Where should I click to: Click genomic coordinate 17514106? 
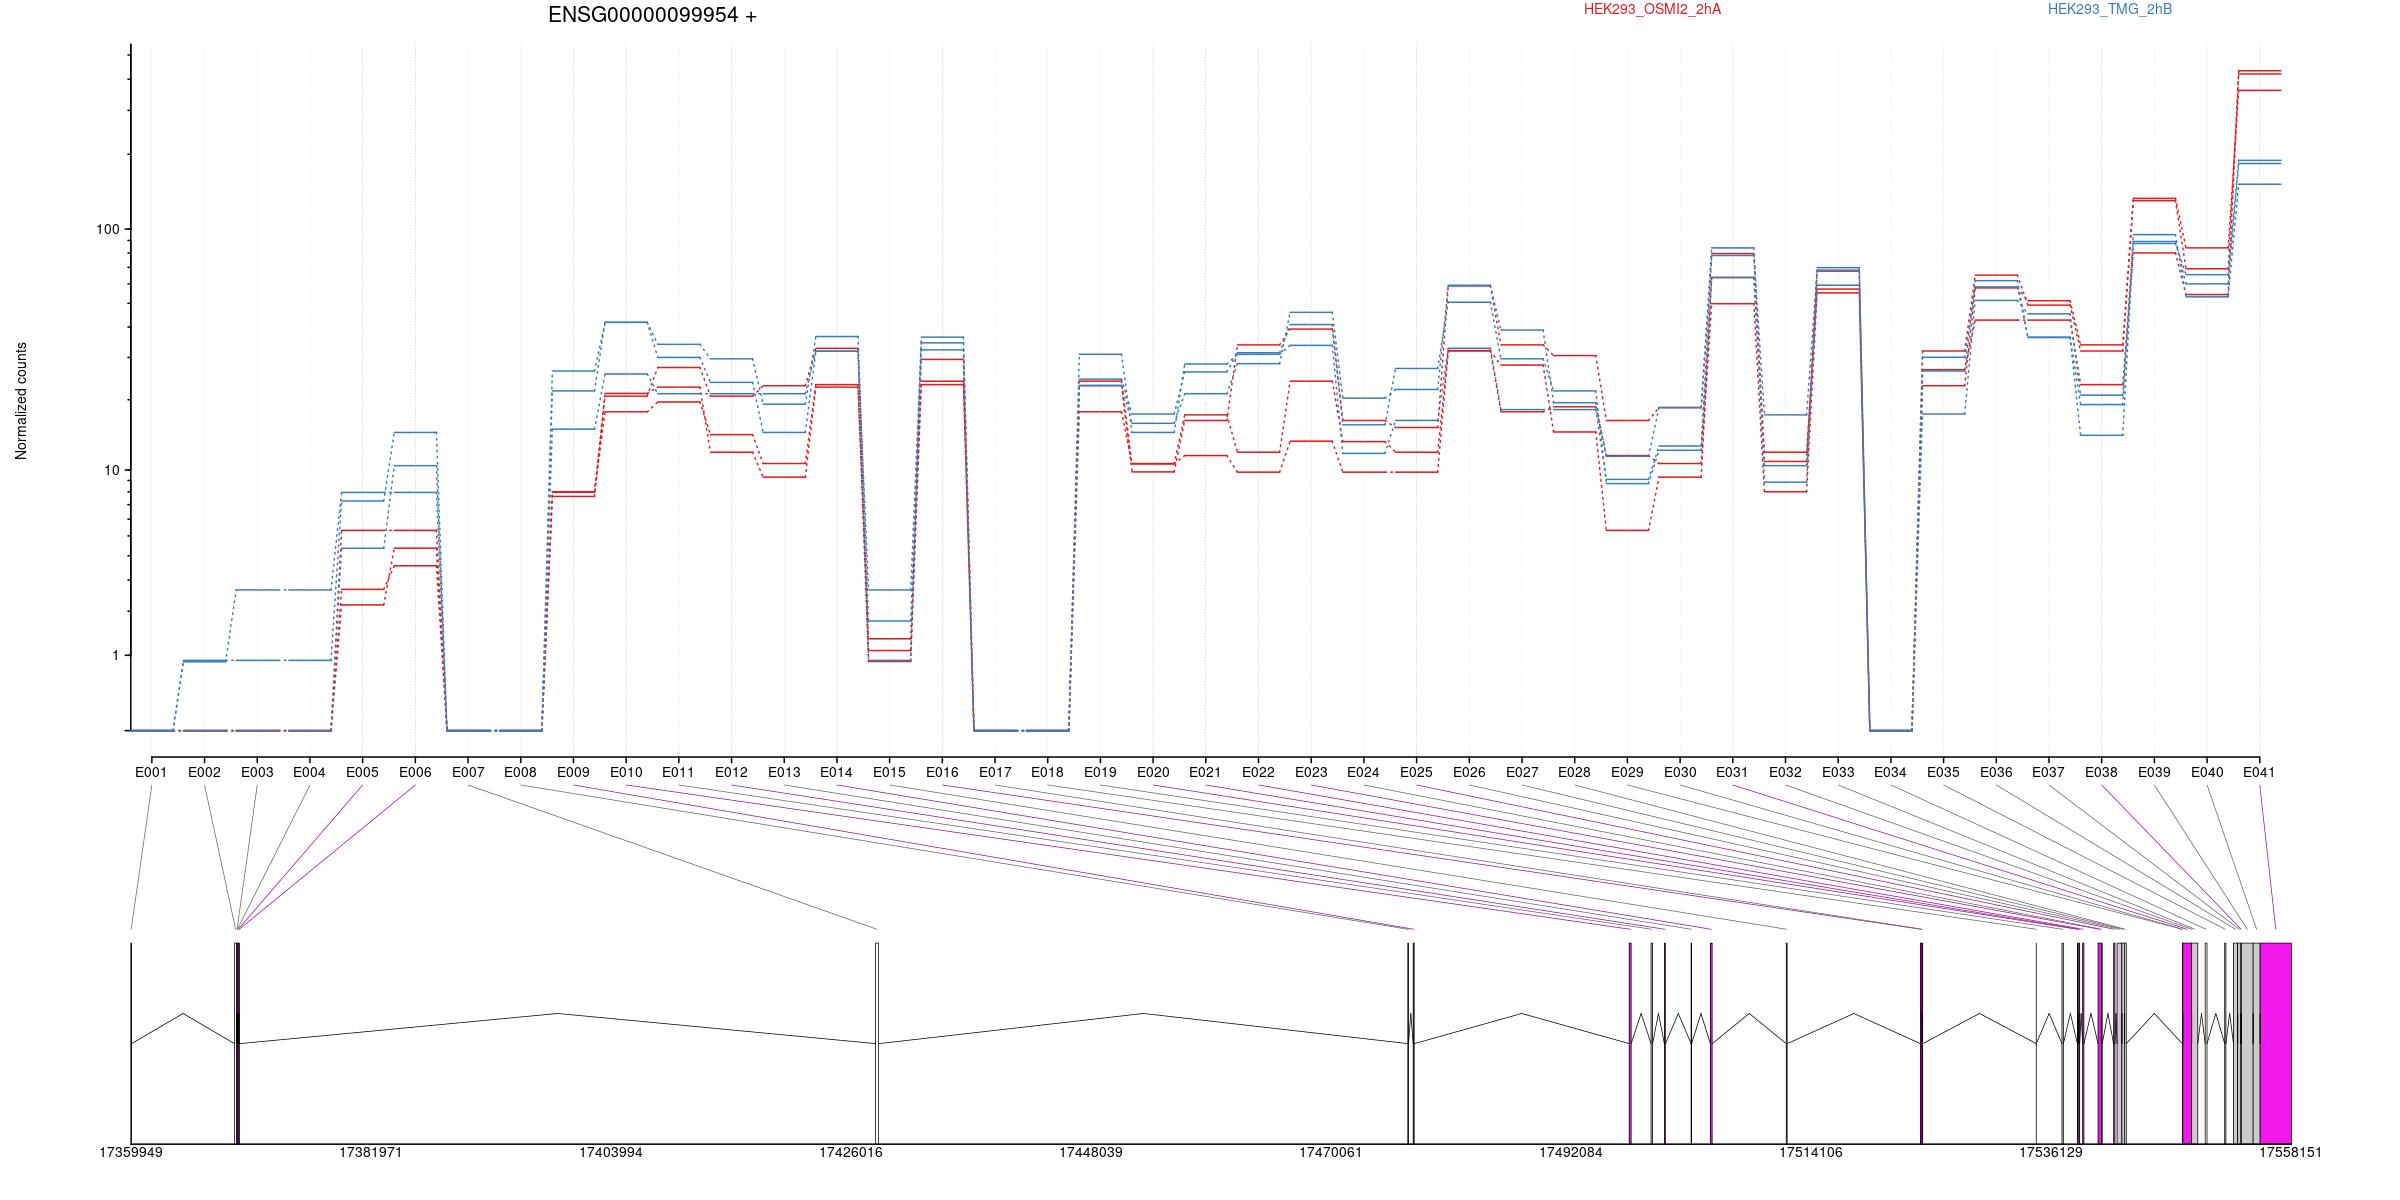point(1811,1153)
